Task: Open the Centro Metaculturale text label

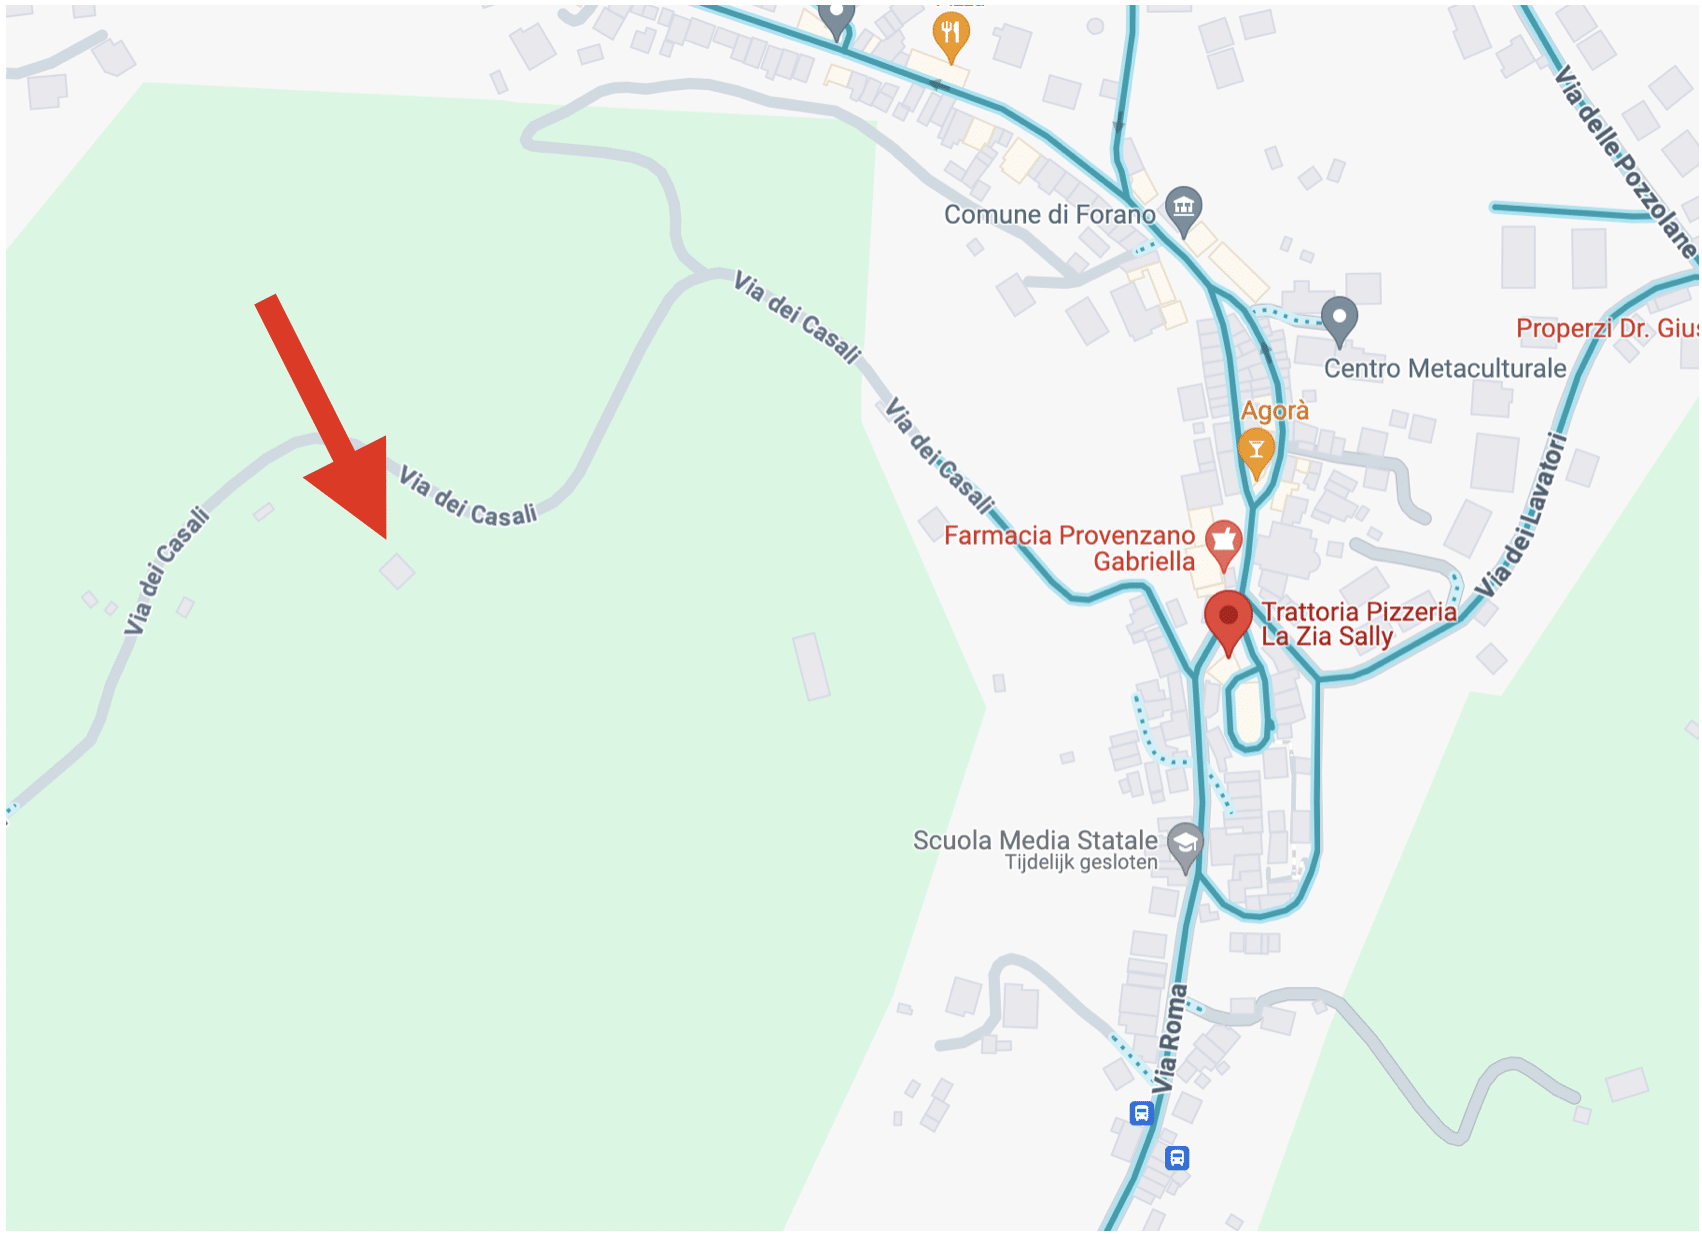Action: [x=1445, y=368]
